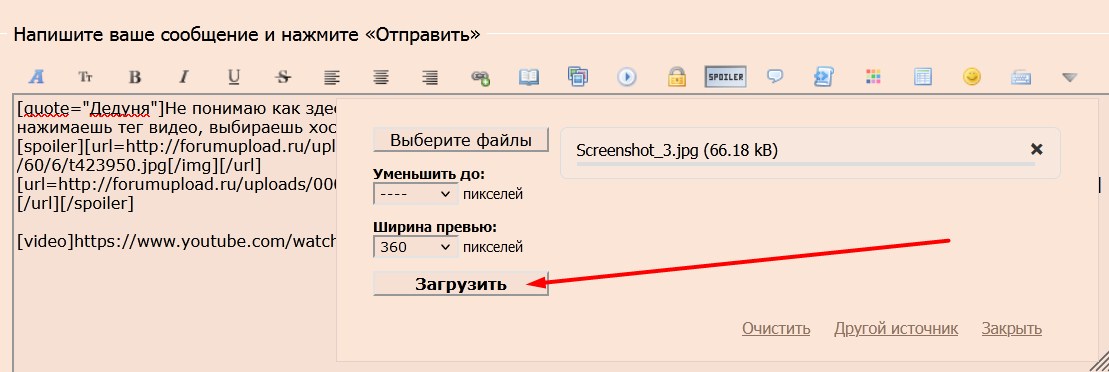Click the Screenshot_3.jpg (66.18 kB) file name
Screen dimensions: 1109x372
677,150
